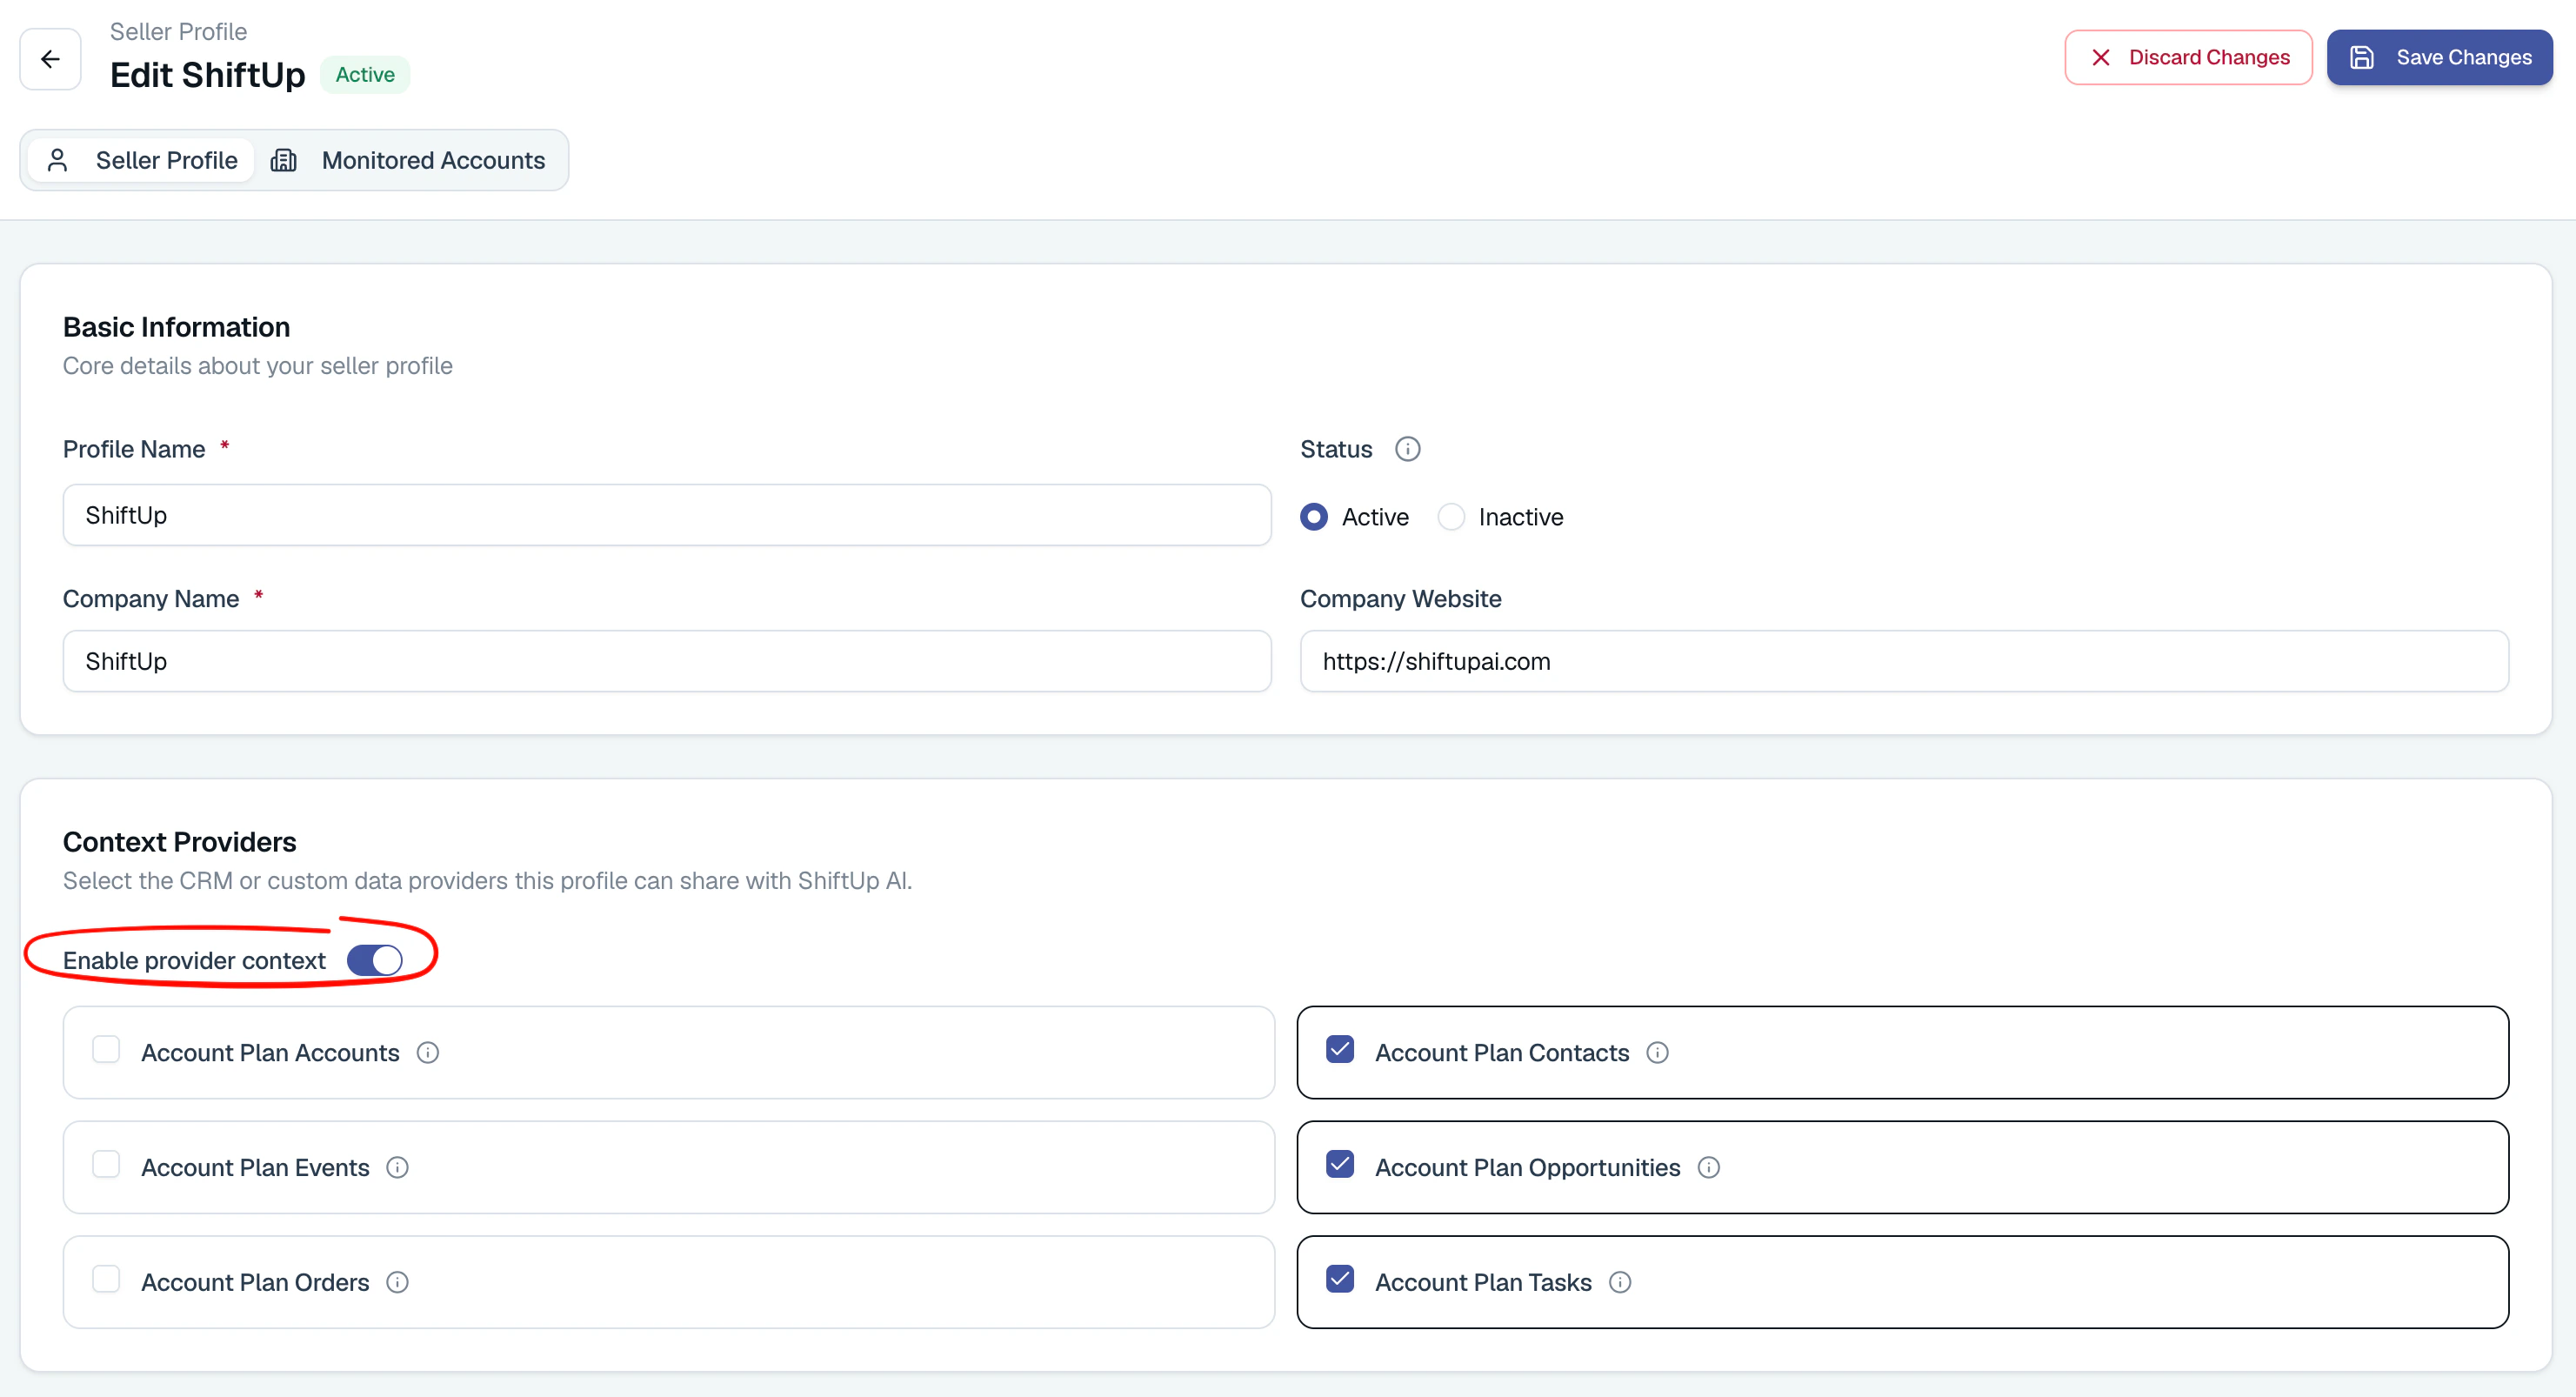
Task: Click info icon beside Account Plan Accounts
Action: pyautogui.click(x=428, y=1053)
